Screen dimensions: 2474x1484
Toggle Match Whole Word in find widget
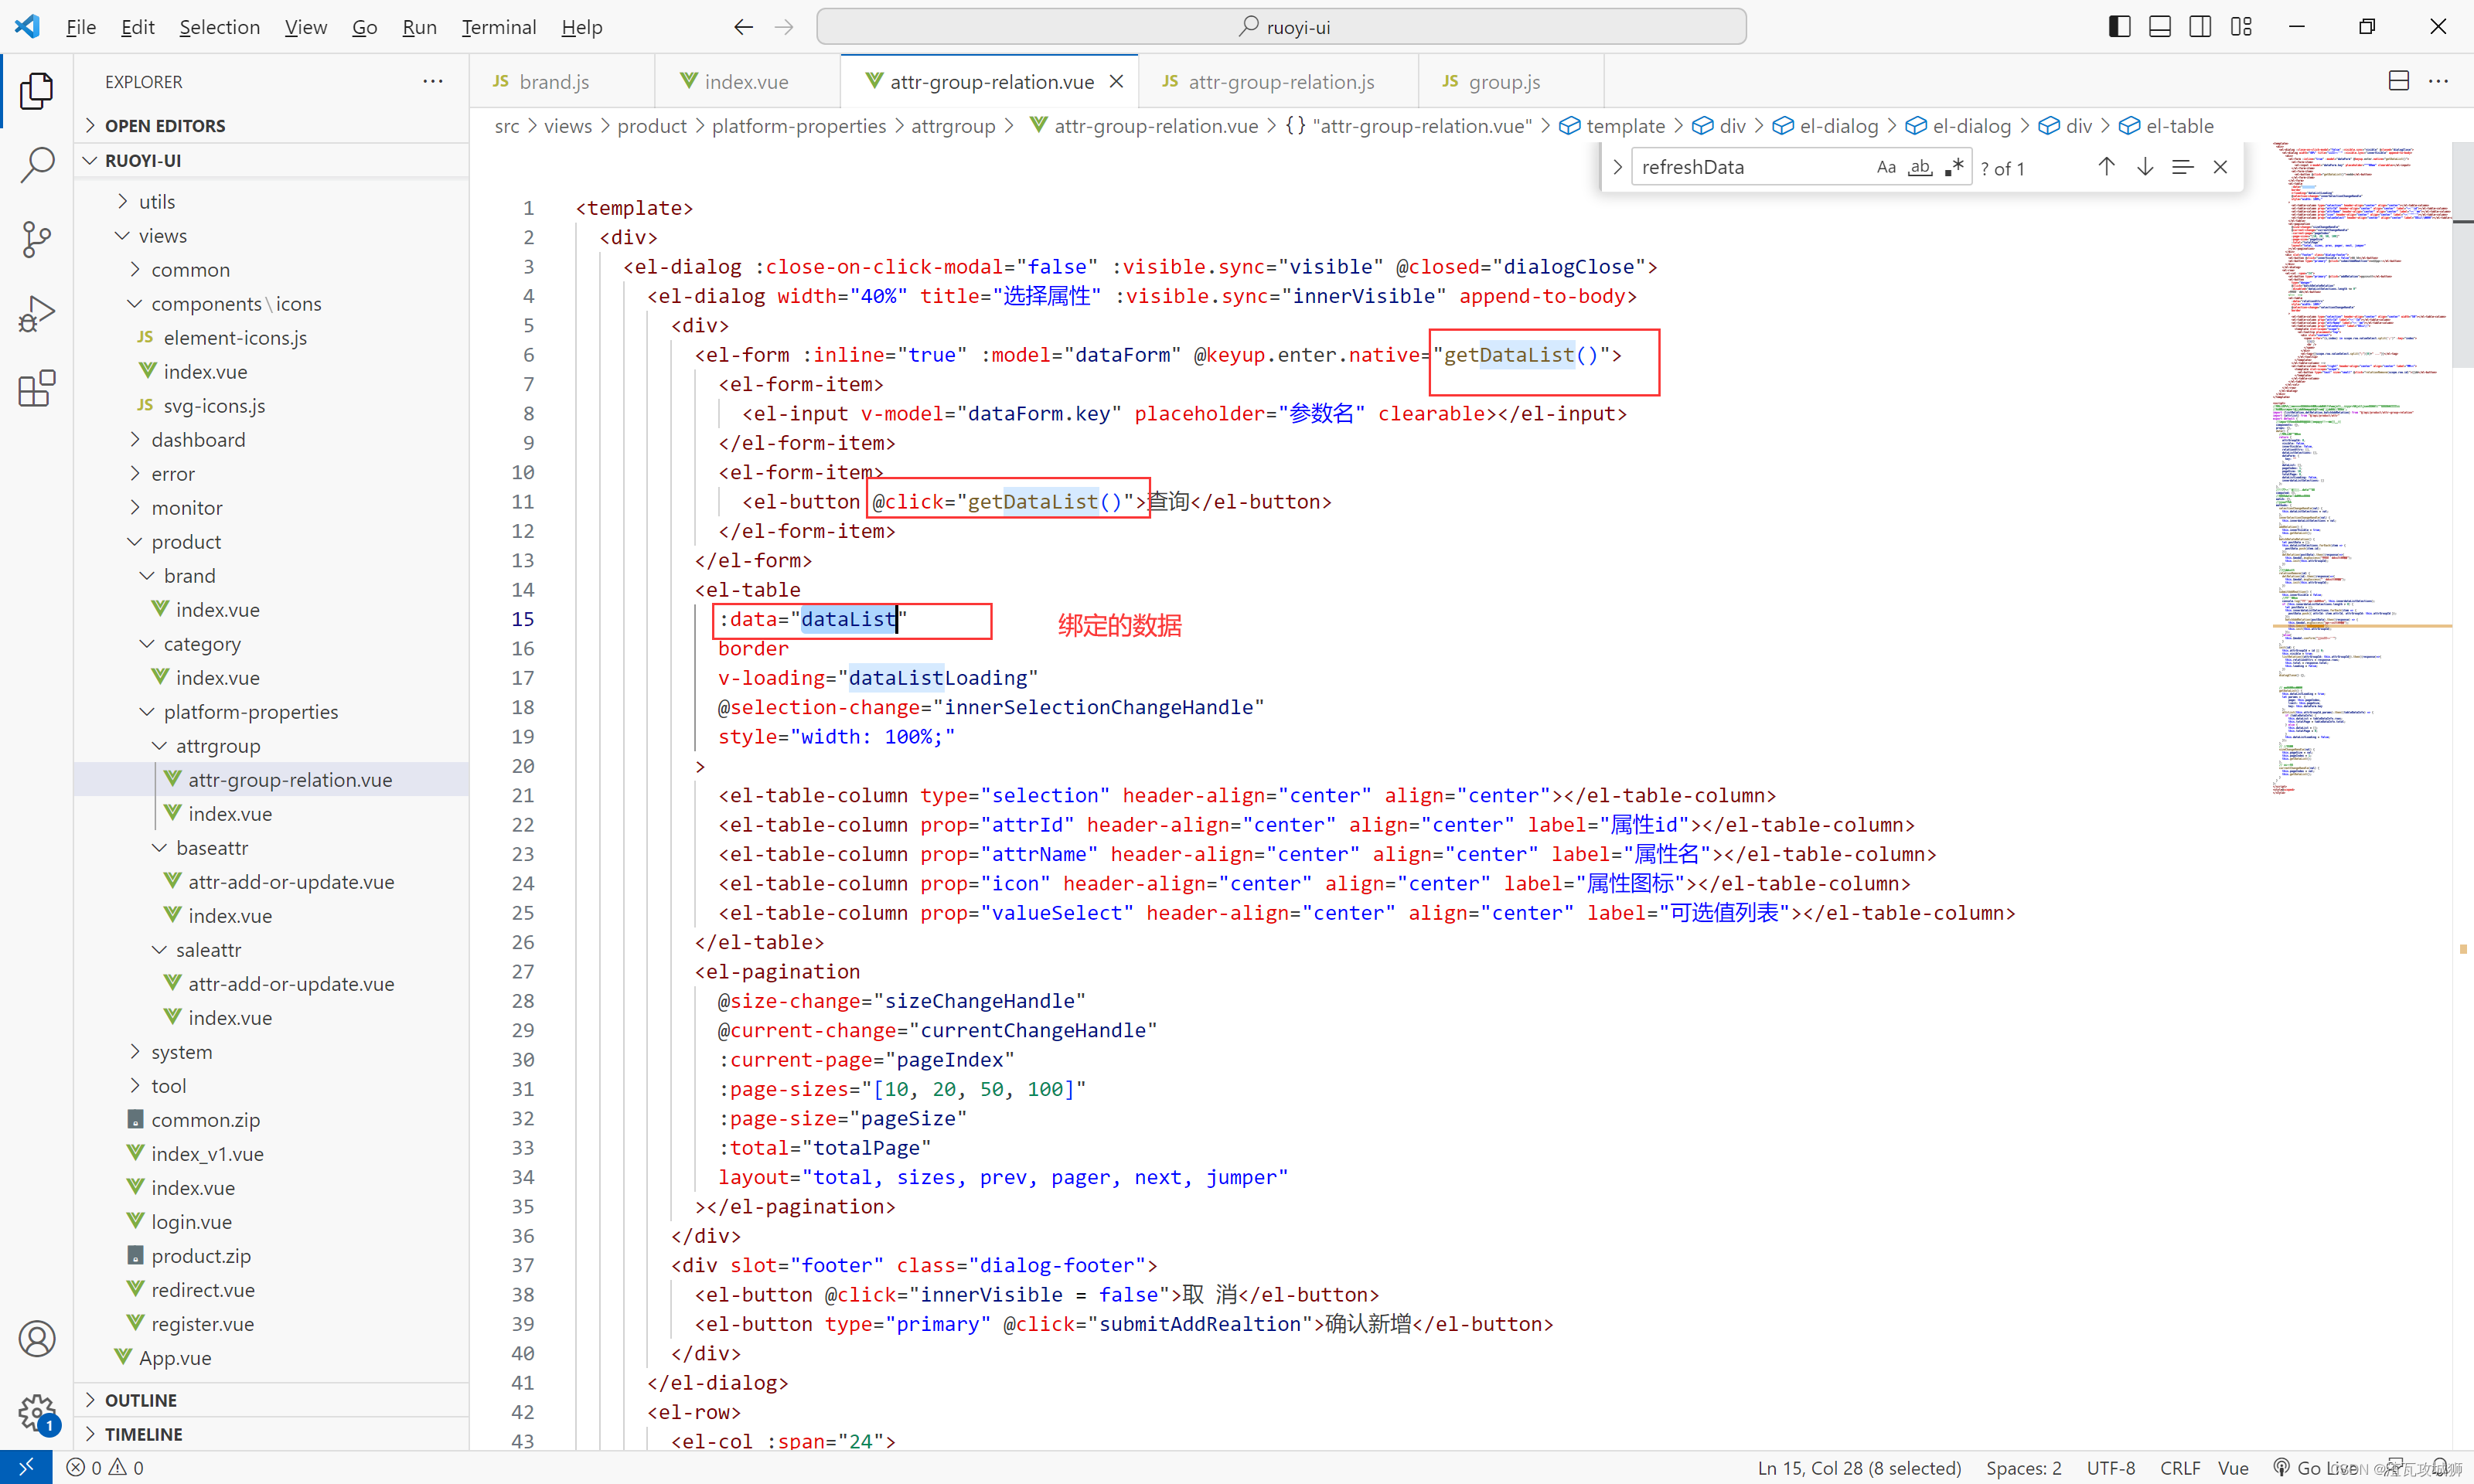coord(1920,167)
